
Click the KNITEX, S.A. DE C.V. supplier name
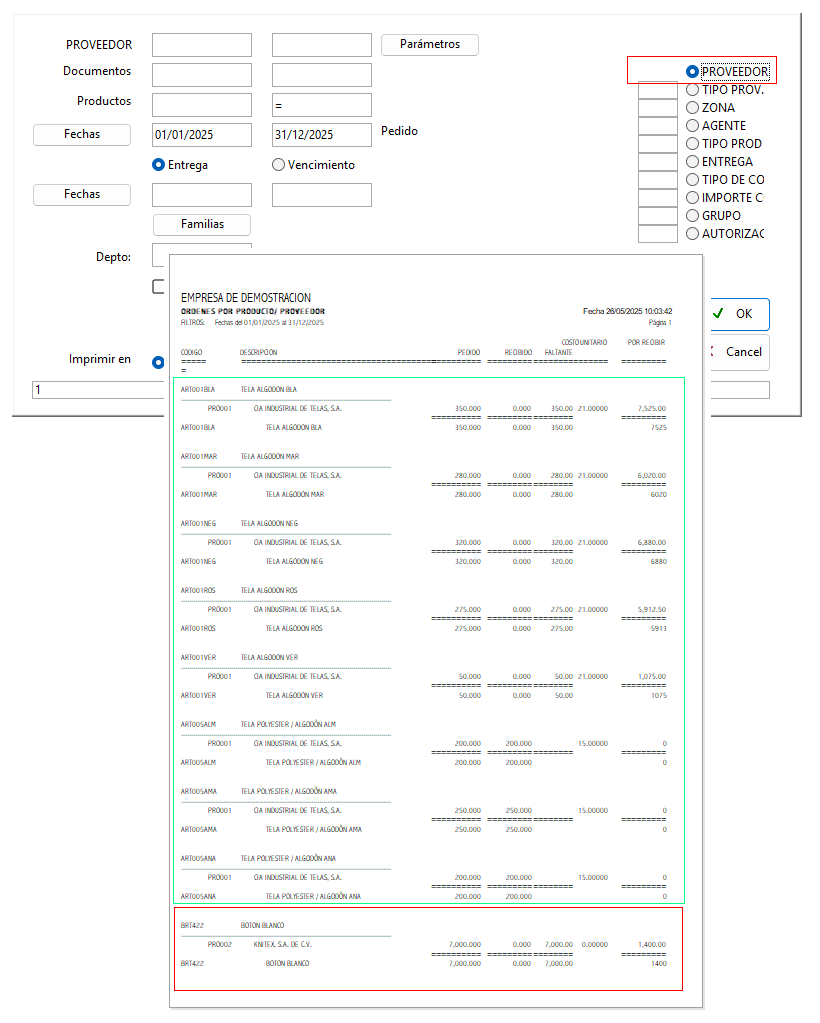[282, 944]
